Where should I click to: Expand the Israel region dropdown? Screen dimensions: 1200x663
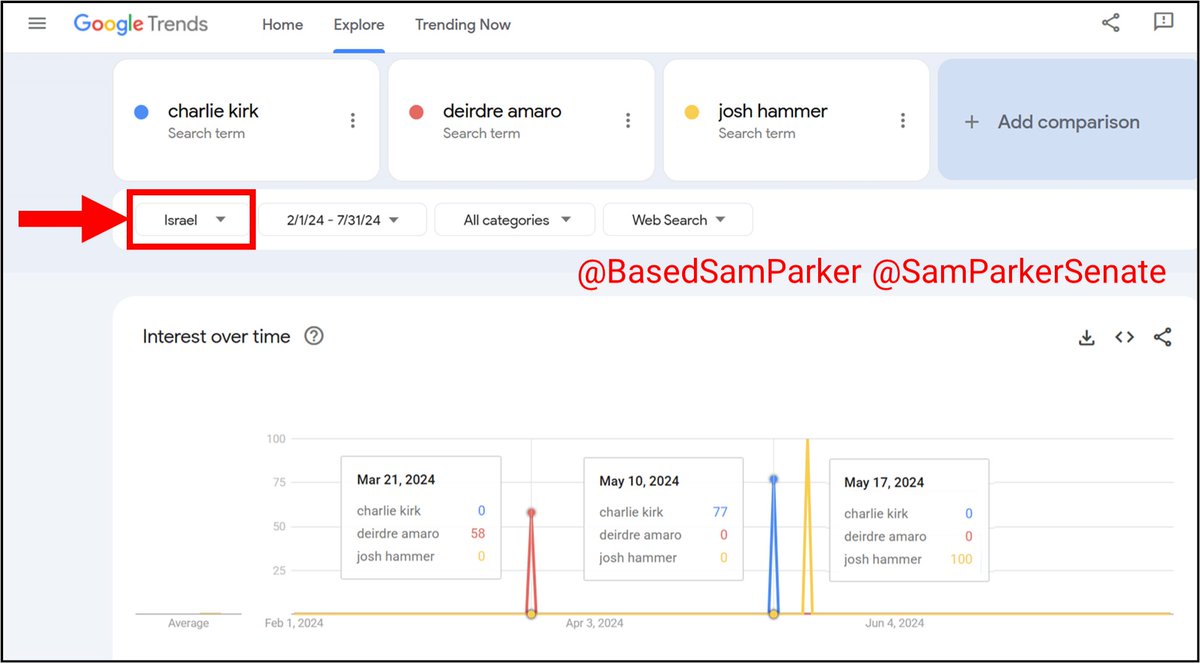(193, 220)
